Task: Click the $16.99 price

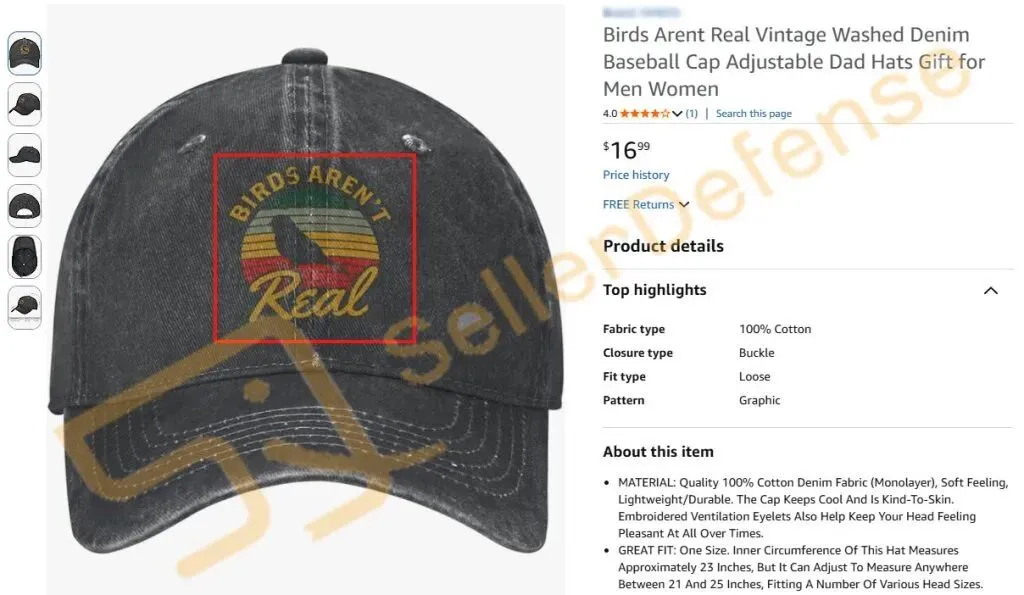Action: point(626,150)
